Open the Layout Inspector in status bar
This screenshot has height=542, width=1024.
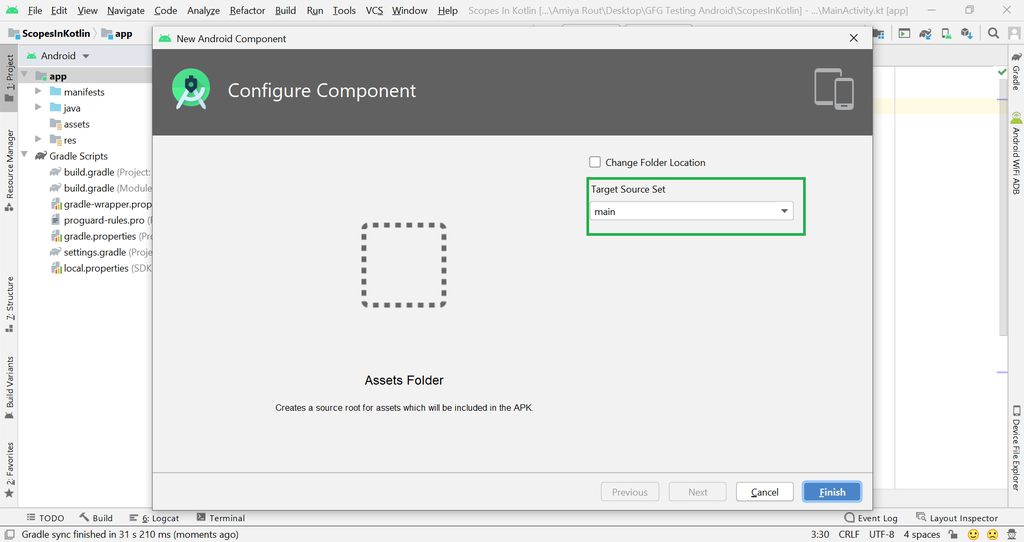click(x=957, y=518)
